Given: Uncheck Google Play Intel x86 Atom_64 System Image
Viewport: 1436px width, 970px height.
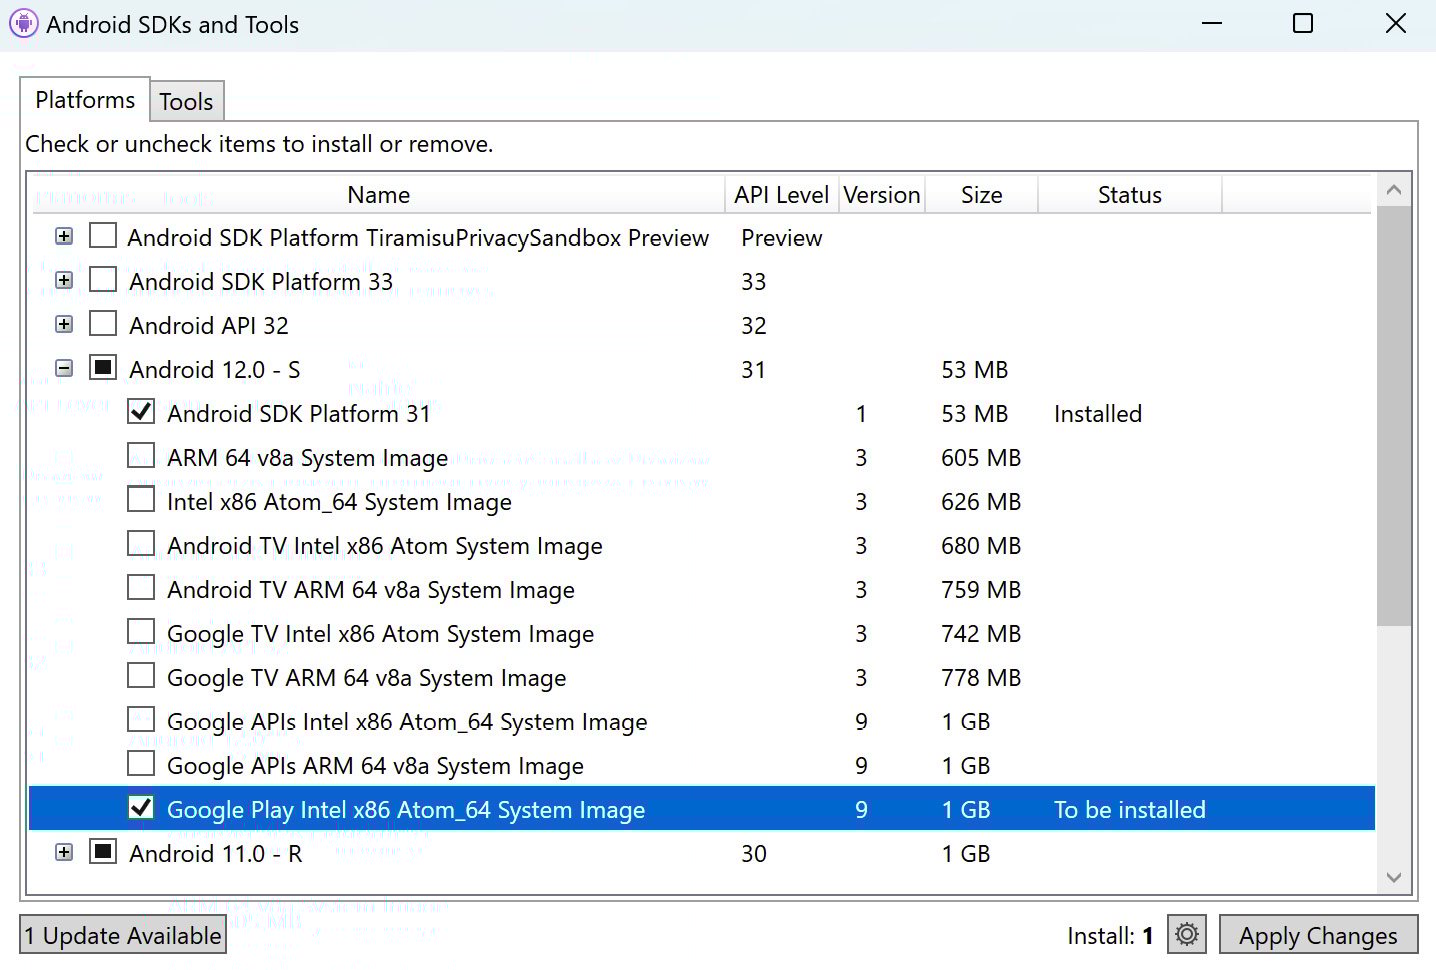Looking at the screenshot, I should tap(141, 808).
